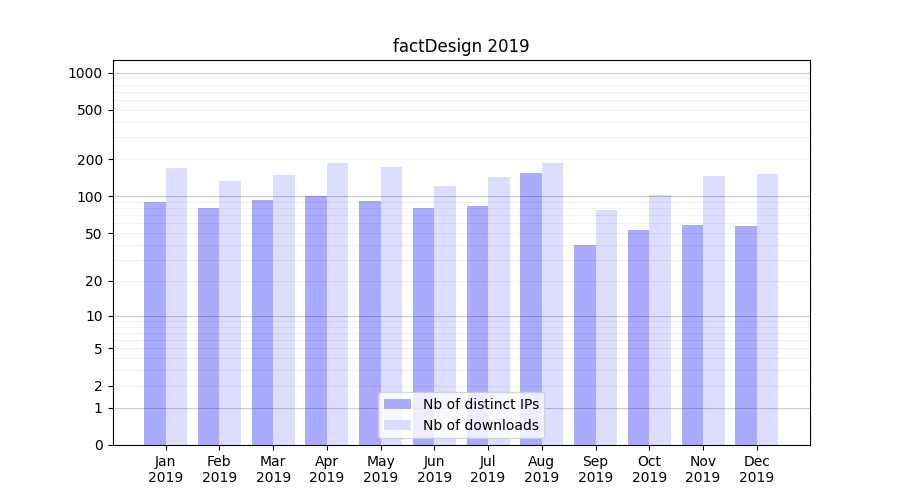Screen dimensions: 900x500
Task: Click the '100' y-axis tick label
Action: point(90,197)
